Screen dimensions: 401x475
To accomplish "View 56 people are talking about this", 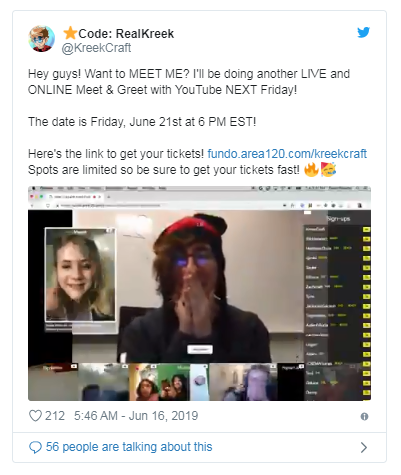I will [129, 447].
